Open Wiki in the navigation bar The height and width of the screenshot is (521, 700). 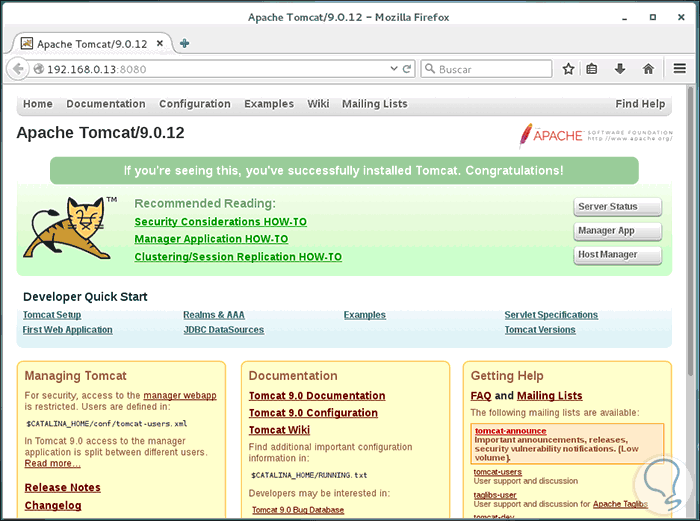coord(318,104)
